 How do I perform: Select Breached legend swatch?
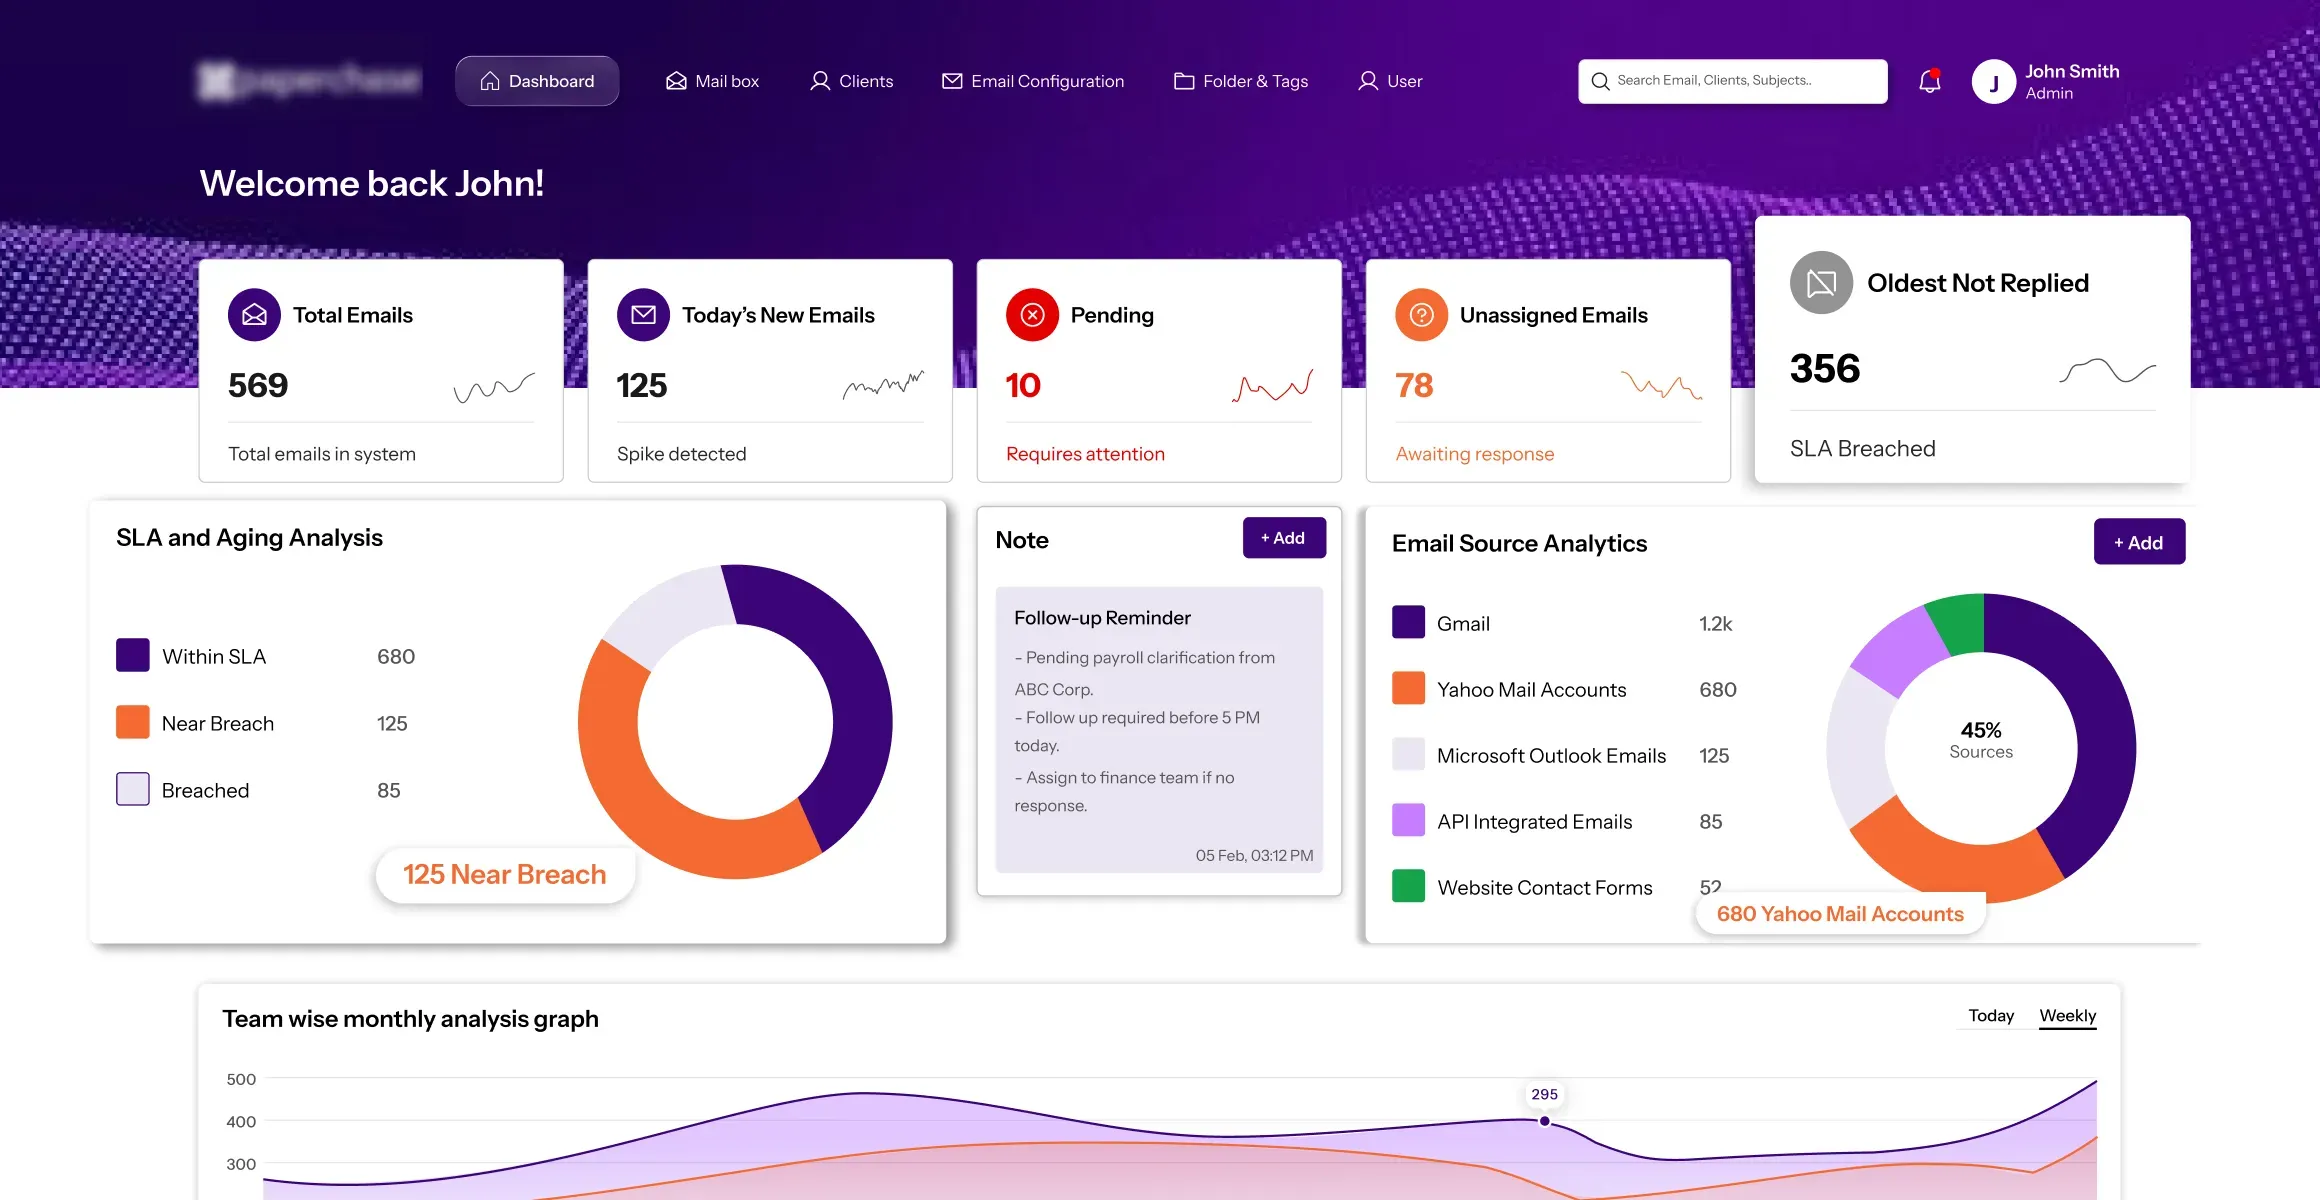pos(133,789)
